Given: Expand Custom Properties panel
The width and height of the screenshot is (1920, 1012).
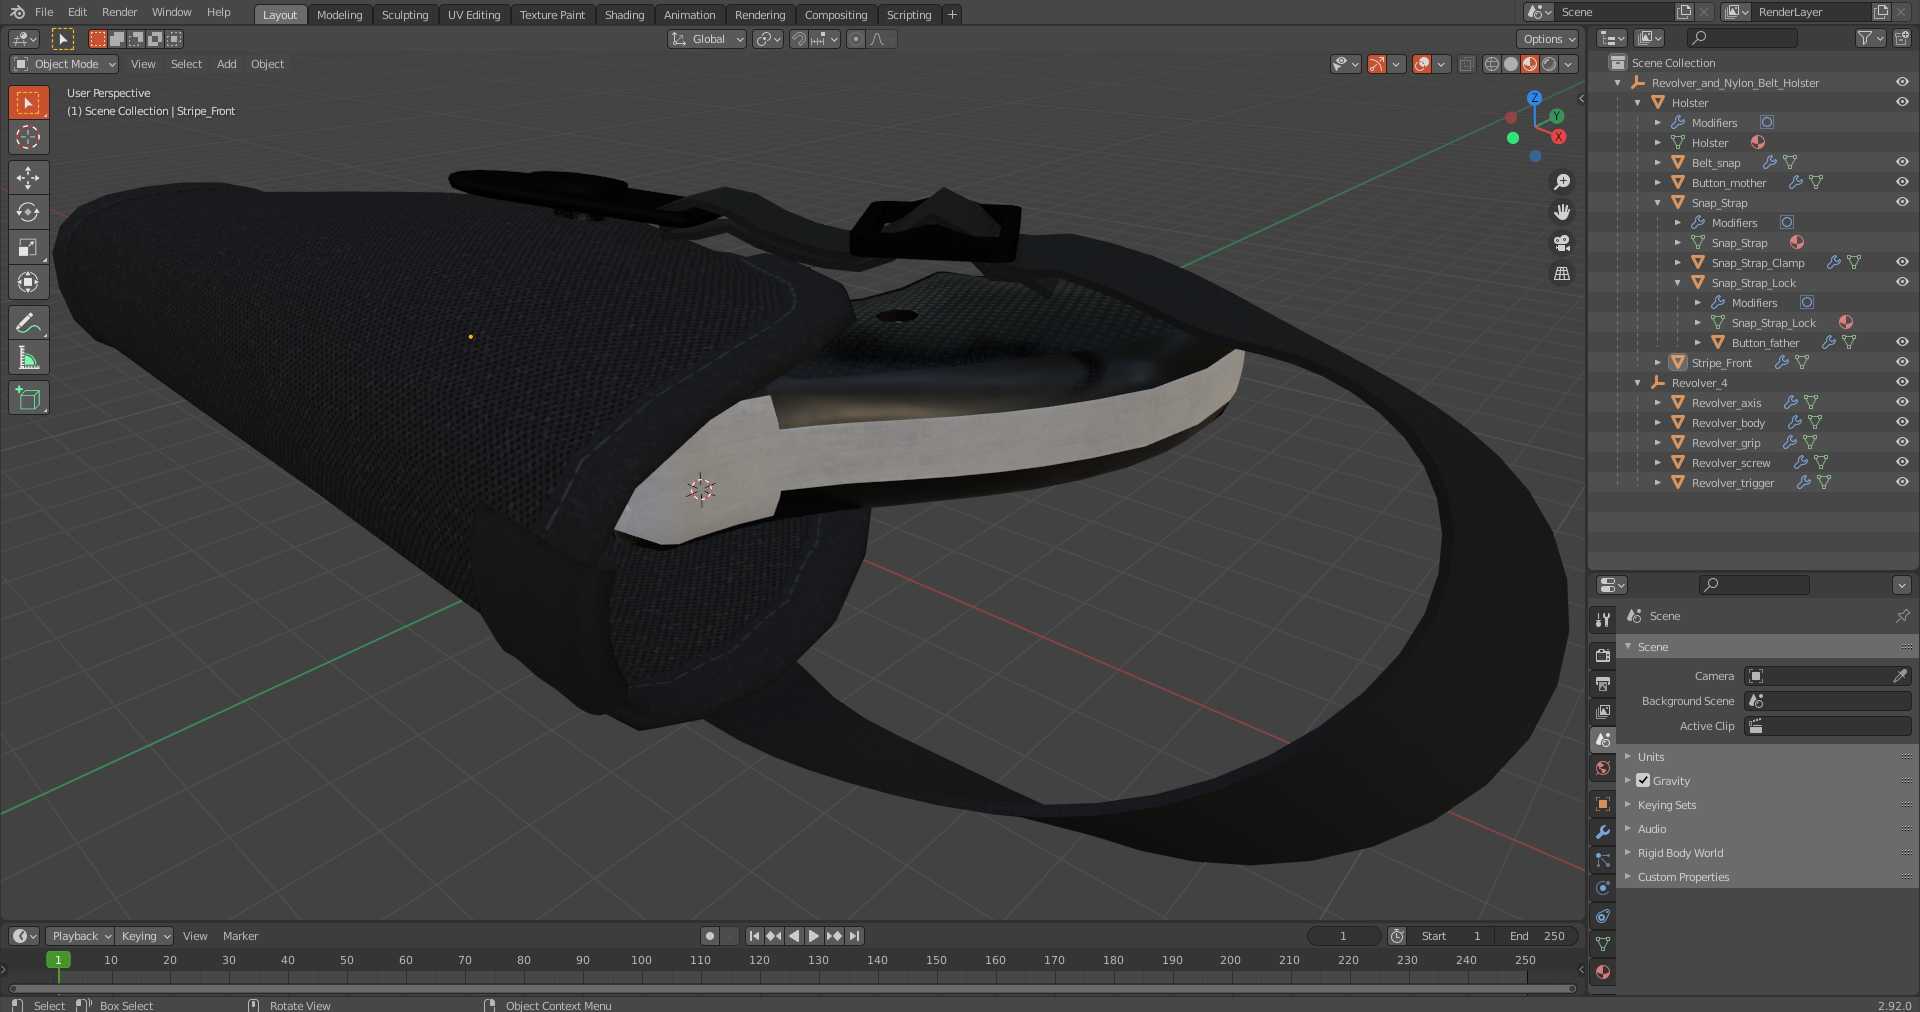Looking at the screenshot, I should click(1683, 877).
